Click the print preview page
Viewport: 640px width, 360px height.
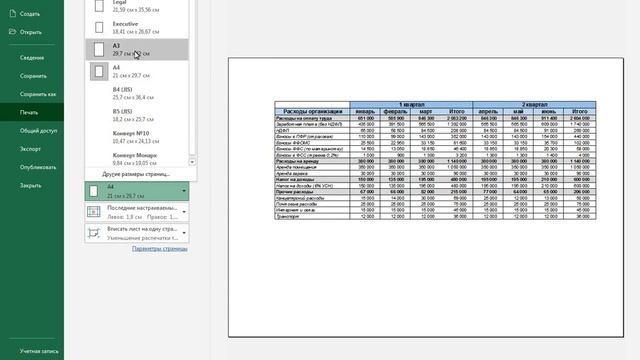click(x=426, y=197)
